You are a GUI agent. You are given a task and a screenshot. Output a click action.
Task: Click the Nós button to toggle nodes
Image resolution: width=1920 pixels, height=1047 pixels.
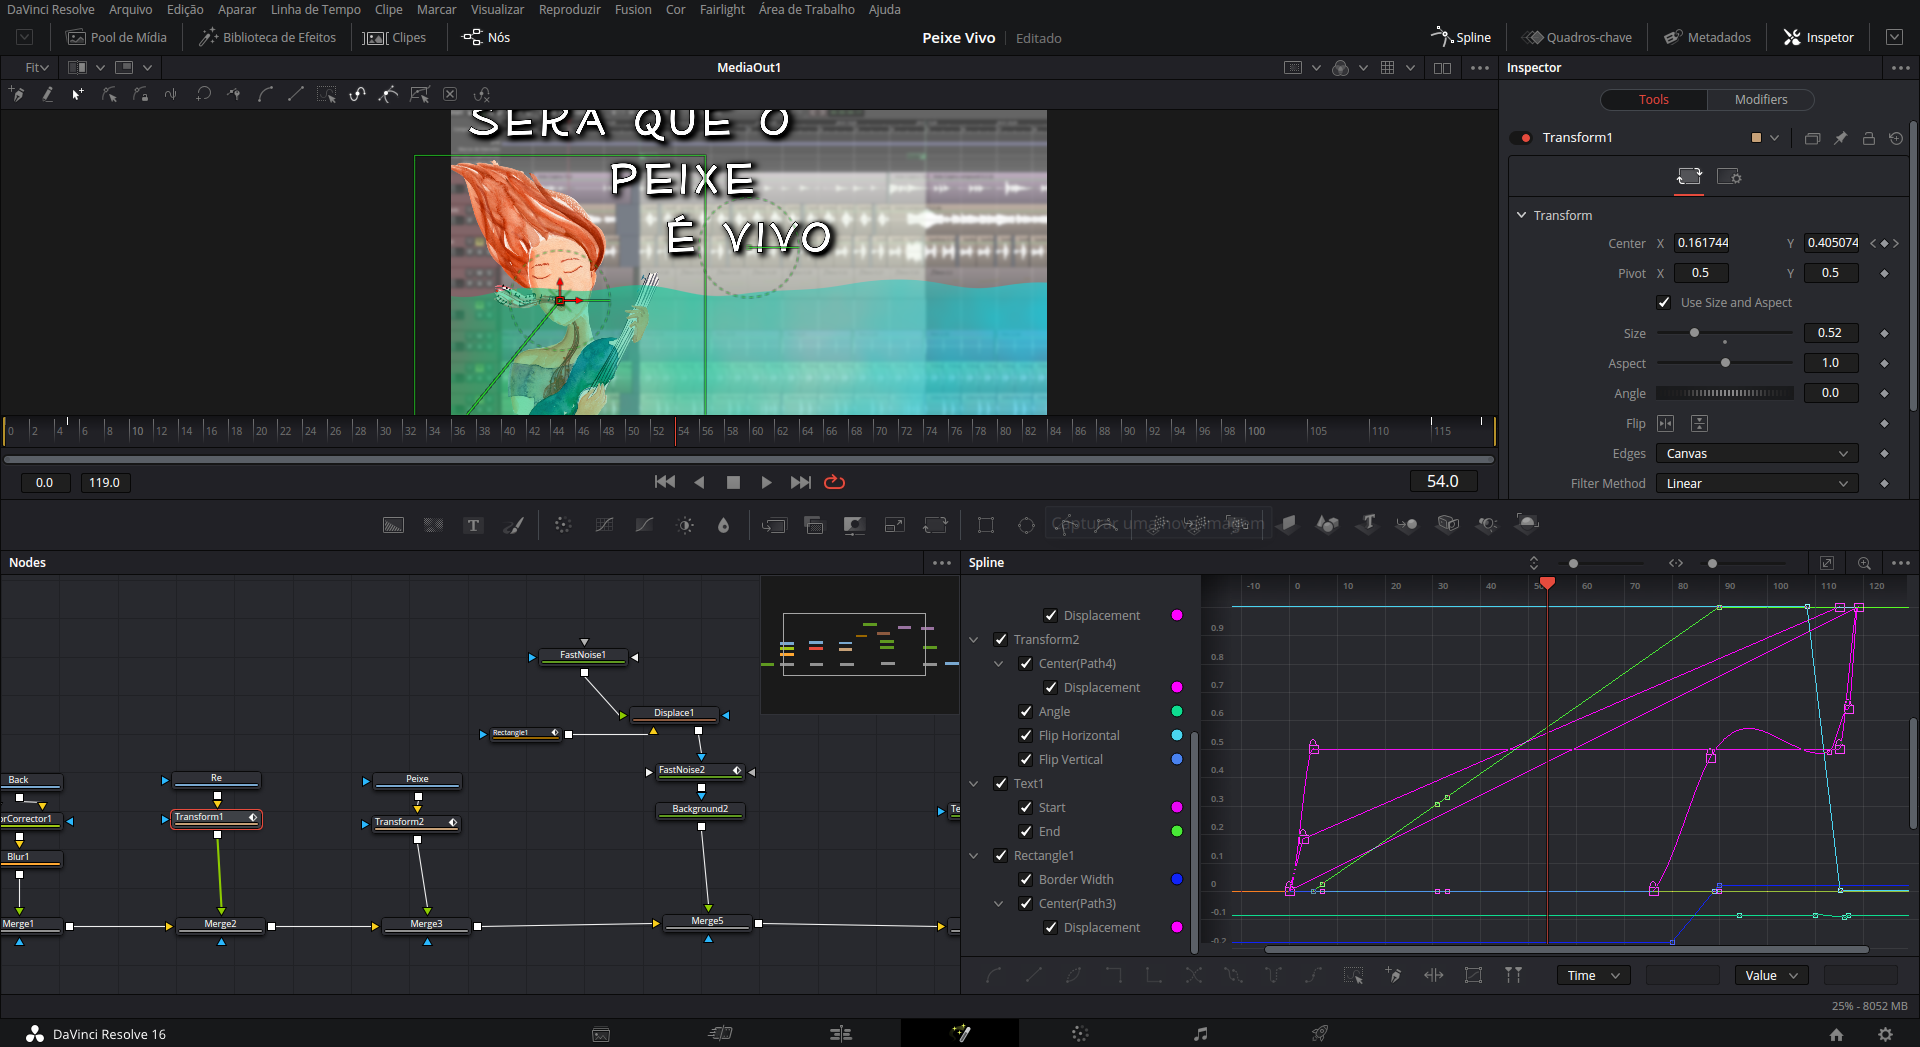485,37
